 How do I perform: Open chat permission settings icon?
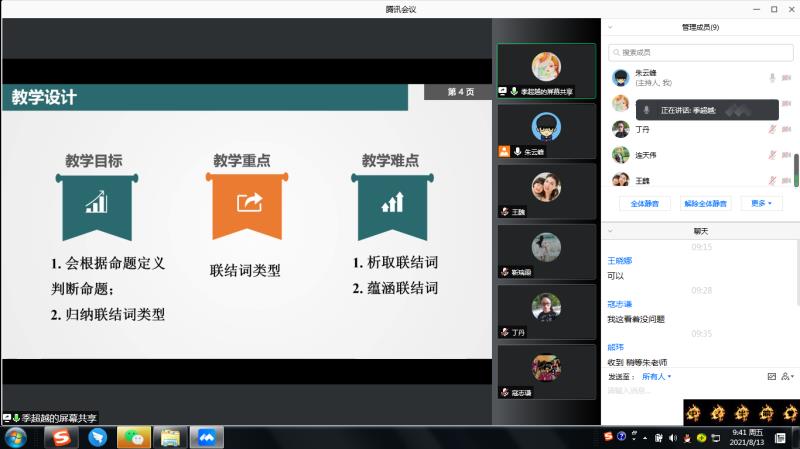[789, 377]
